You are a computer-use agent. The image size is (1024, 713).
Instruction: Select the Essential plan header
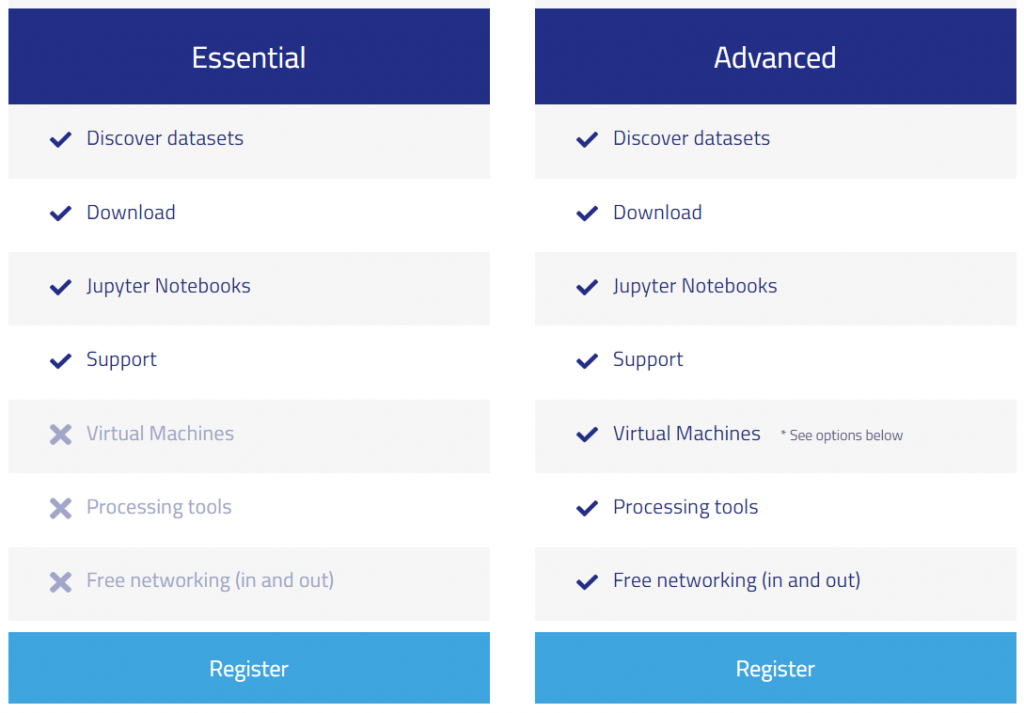click(x=249, y=57)
